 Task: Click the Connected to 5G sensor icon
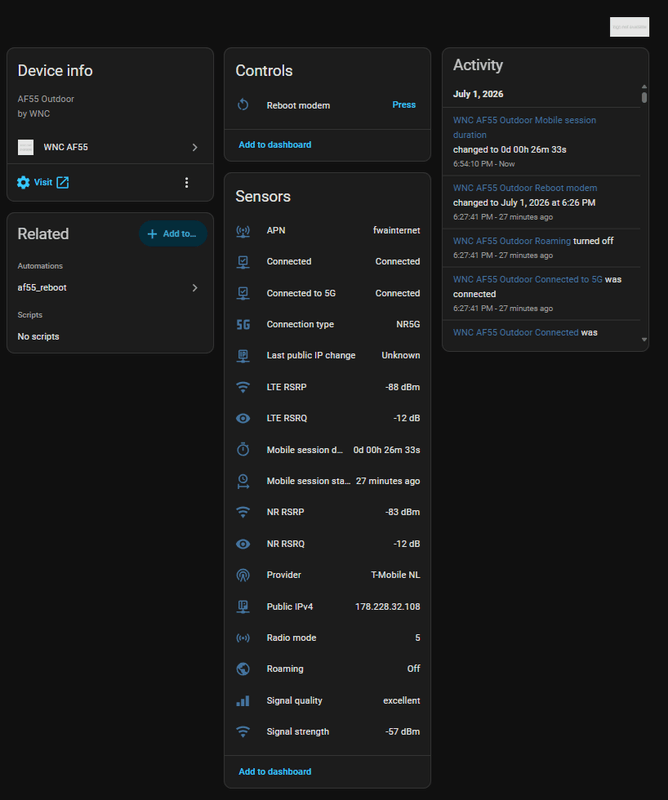[243, 293]
